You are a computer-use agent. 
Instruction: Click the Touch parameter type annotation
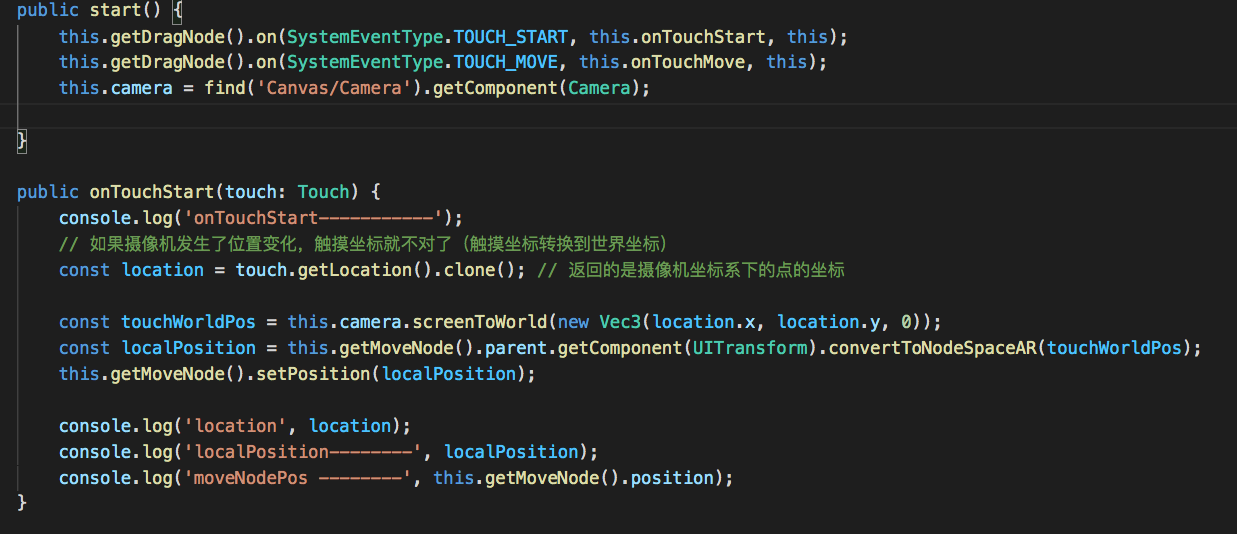tap(323, 192)
